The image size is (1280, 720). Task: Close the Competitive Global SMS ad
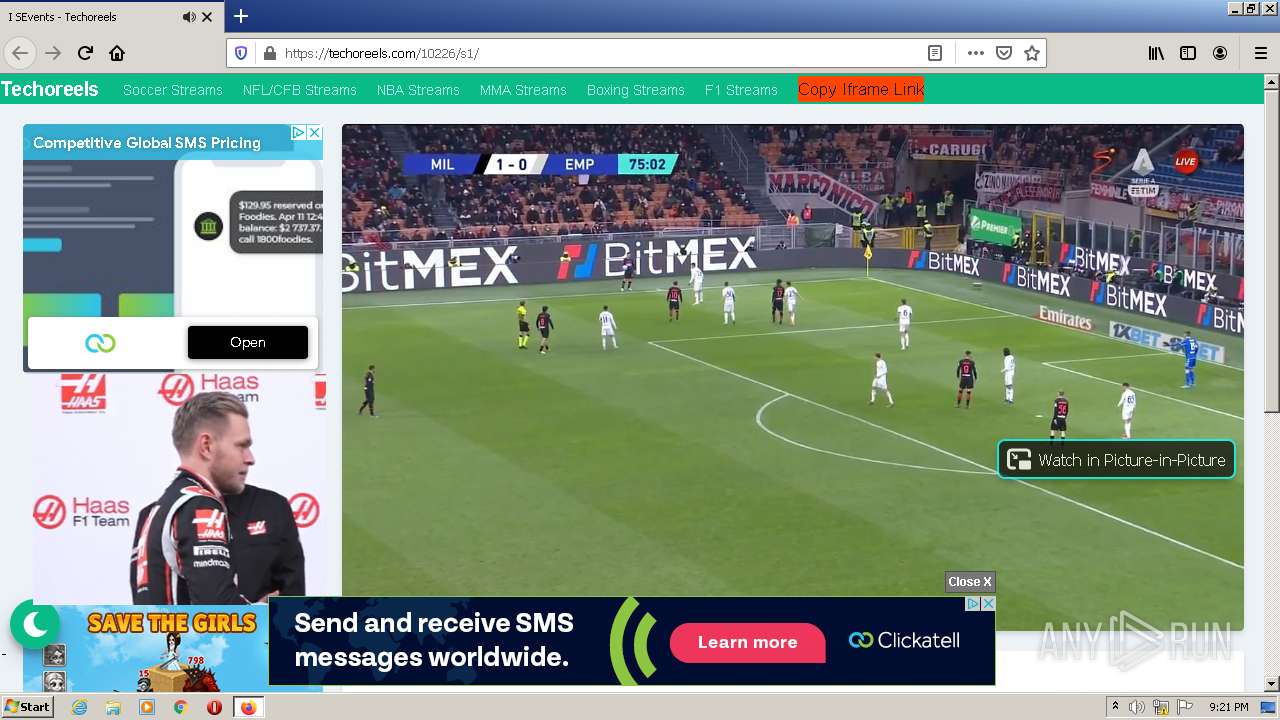(x=314, y=132)
